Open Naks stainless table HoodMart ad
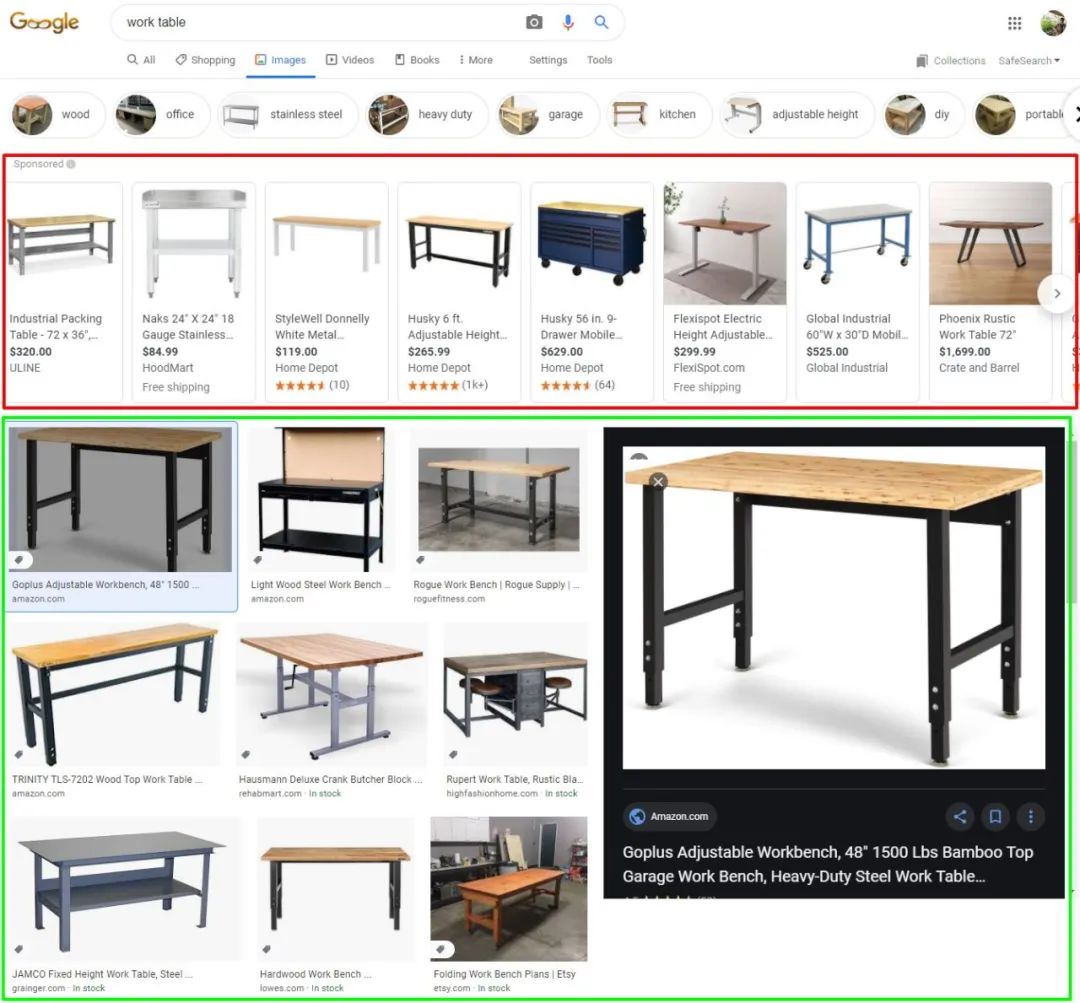This screenshot has height=1003, width=1080. pos(194,291)
